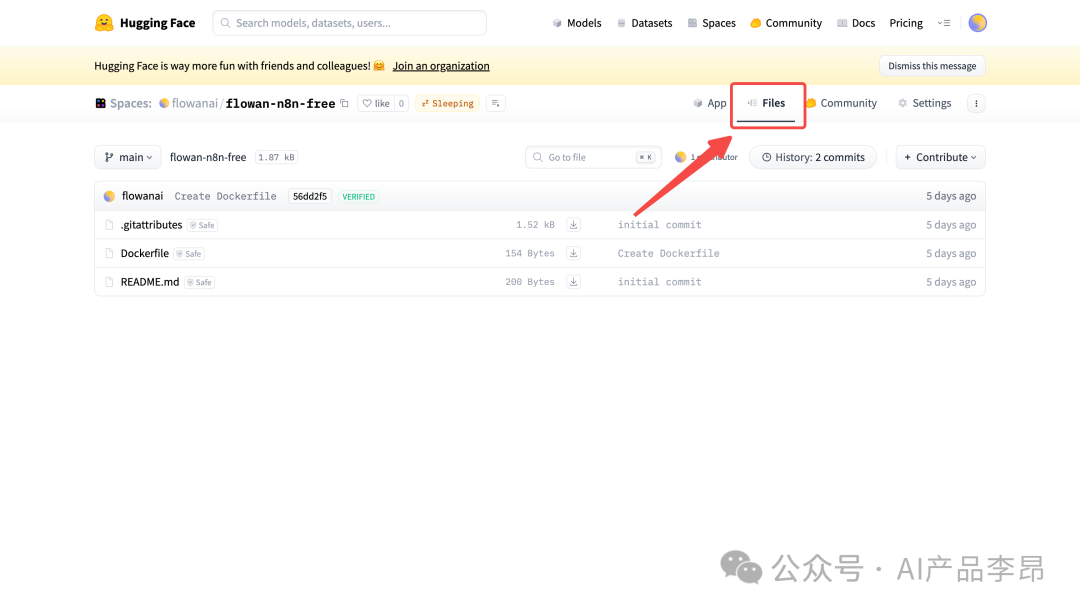Click the like count 0
1080x612 pixels.
pyautogui.click(x=401, y=103)
